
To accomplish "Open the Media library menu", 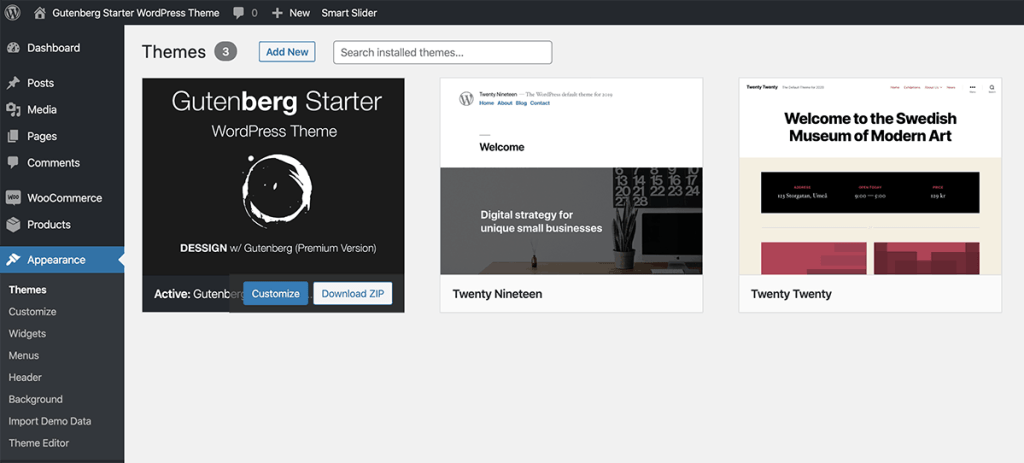I will tap(42, 110).
